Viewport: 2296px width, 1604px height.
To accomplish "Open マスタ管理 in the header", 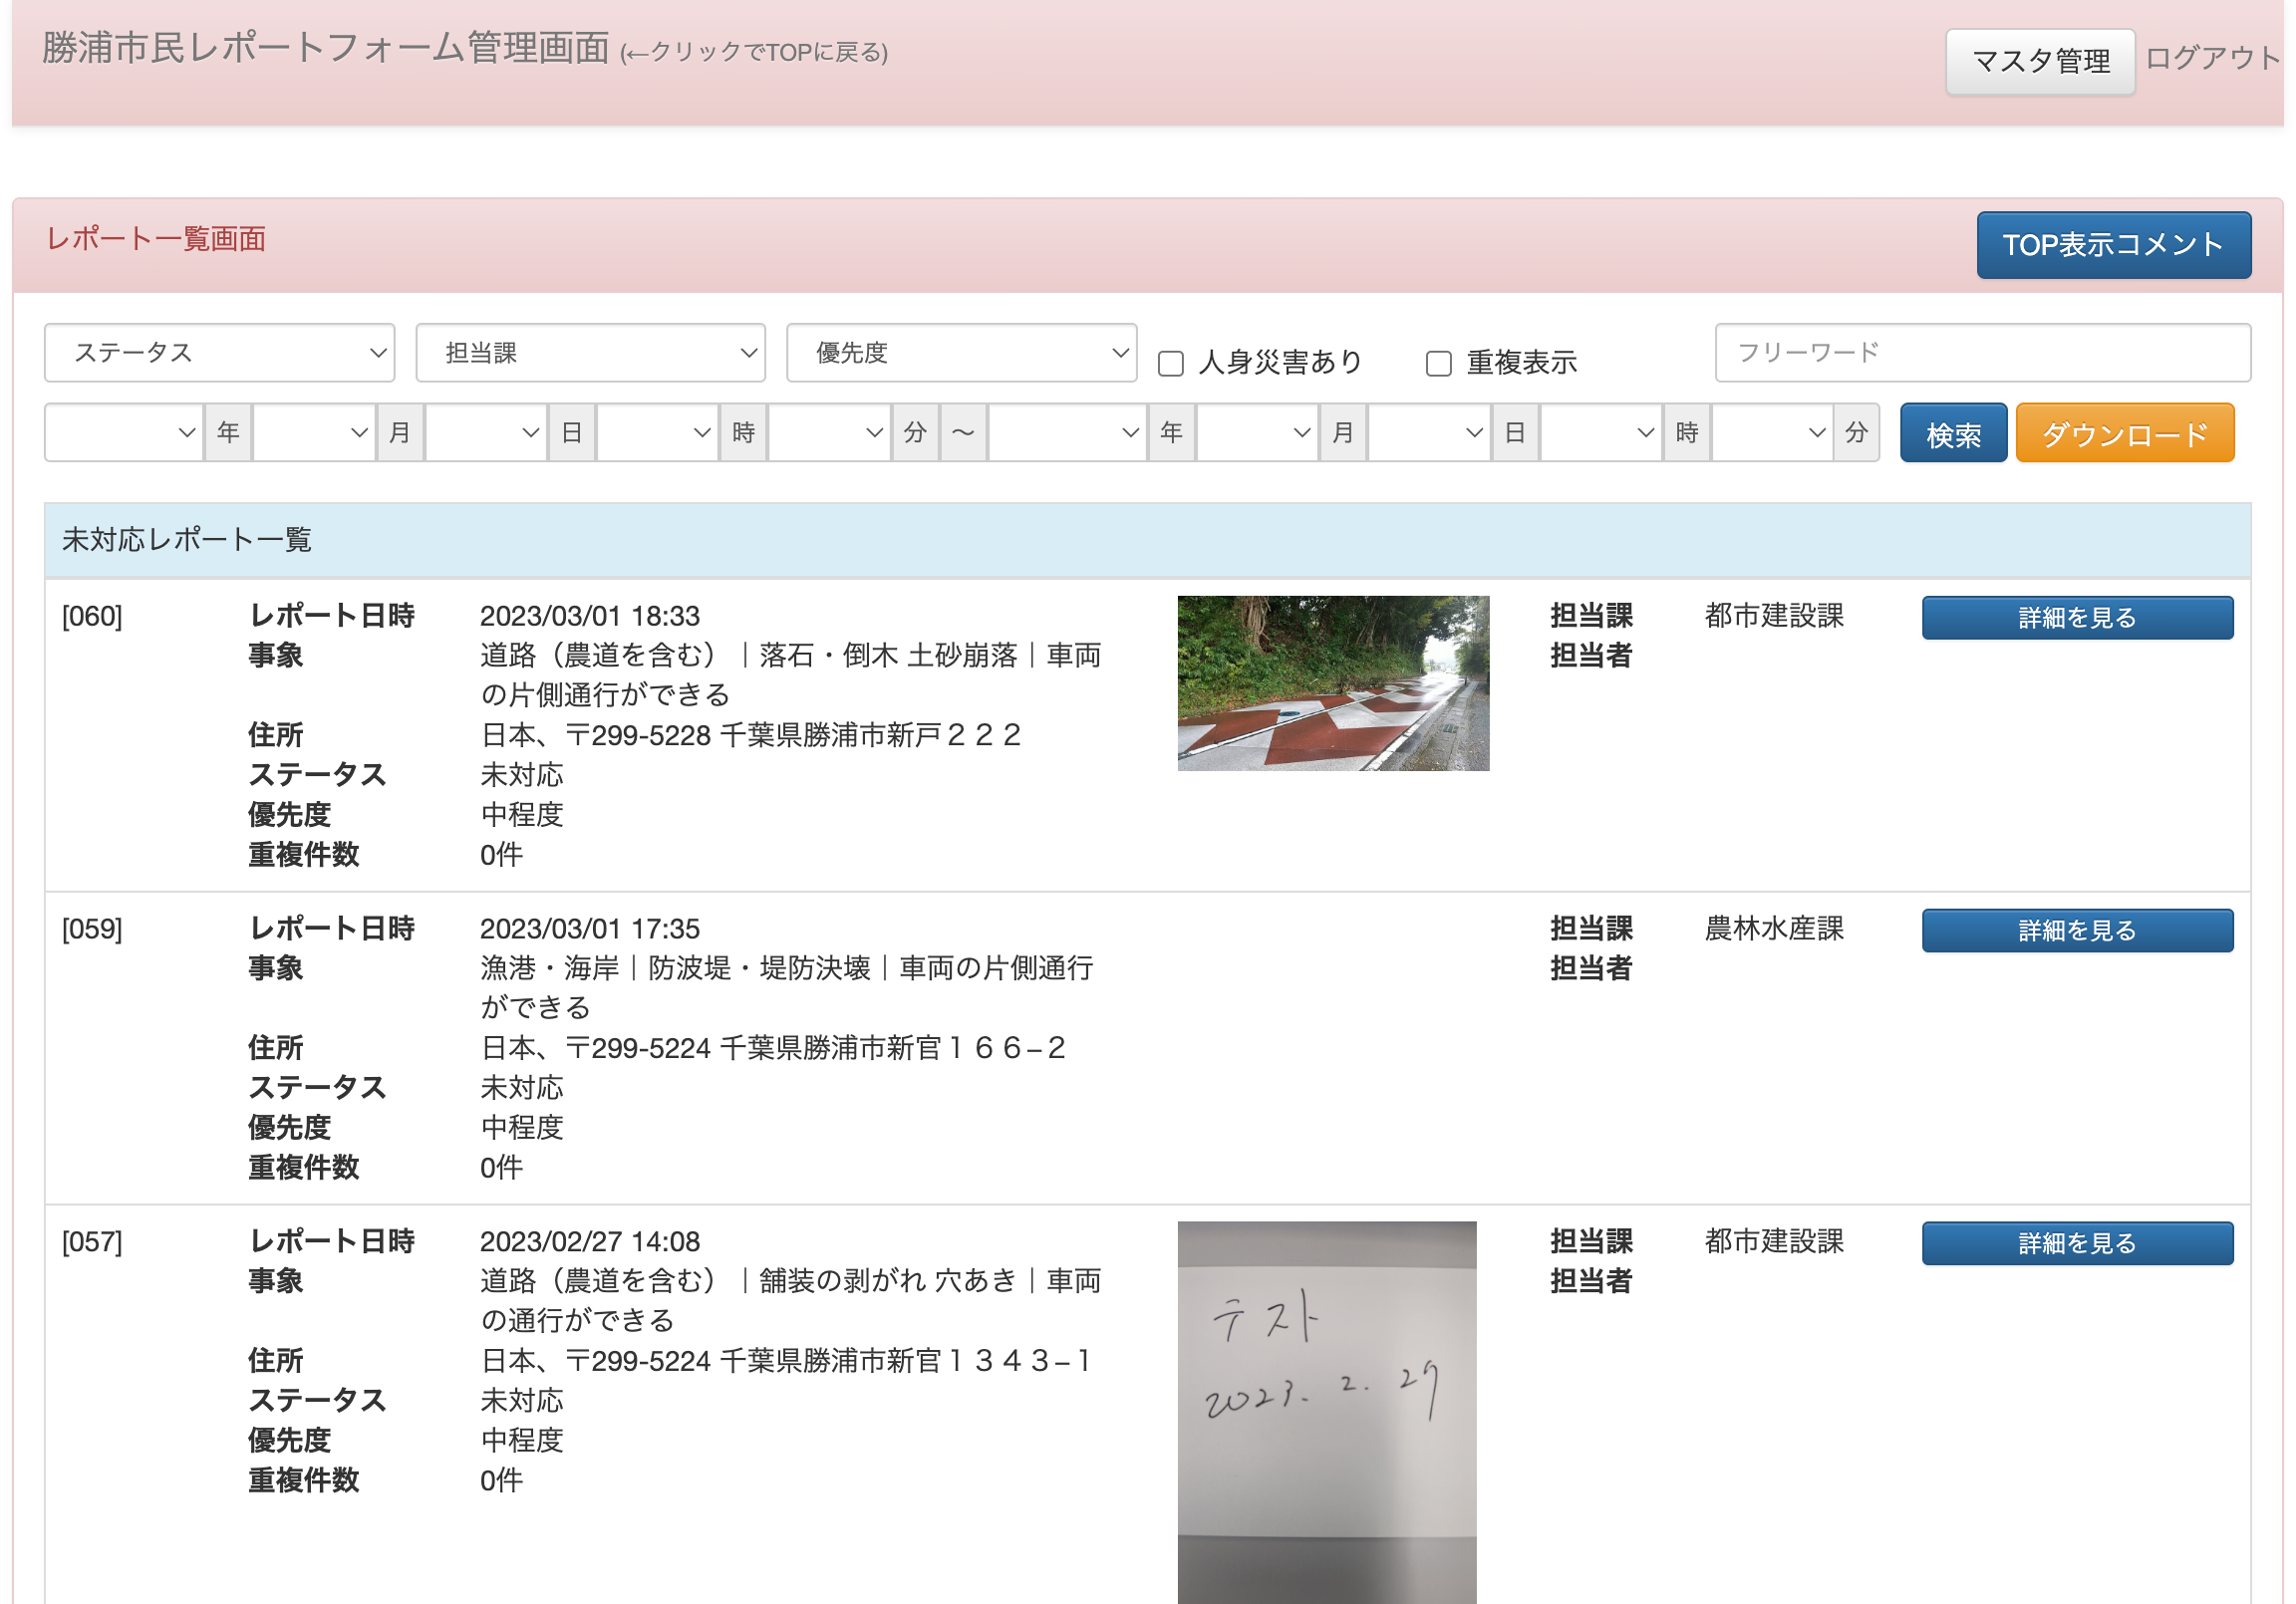I will pos(2040,61).
